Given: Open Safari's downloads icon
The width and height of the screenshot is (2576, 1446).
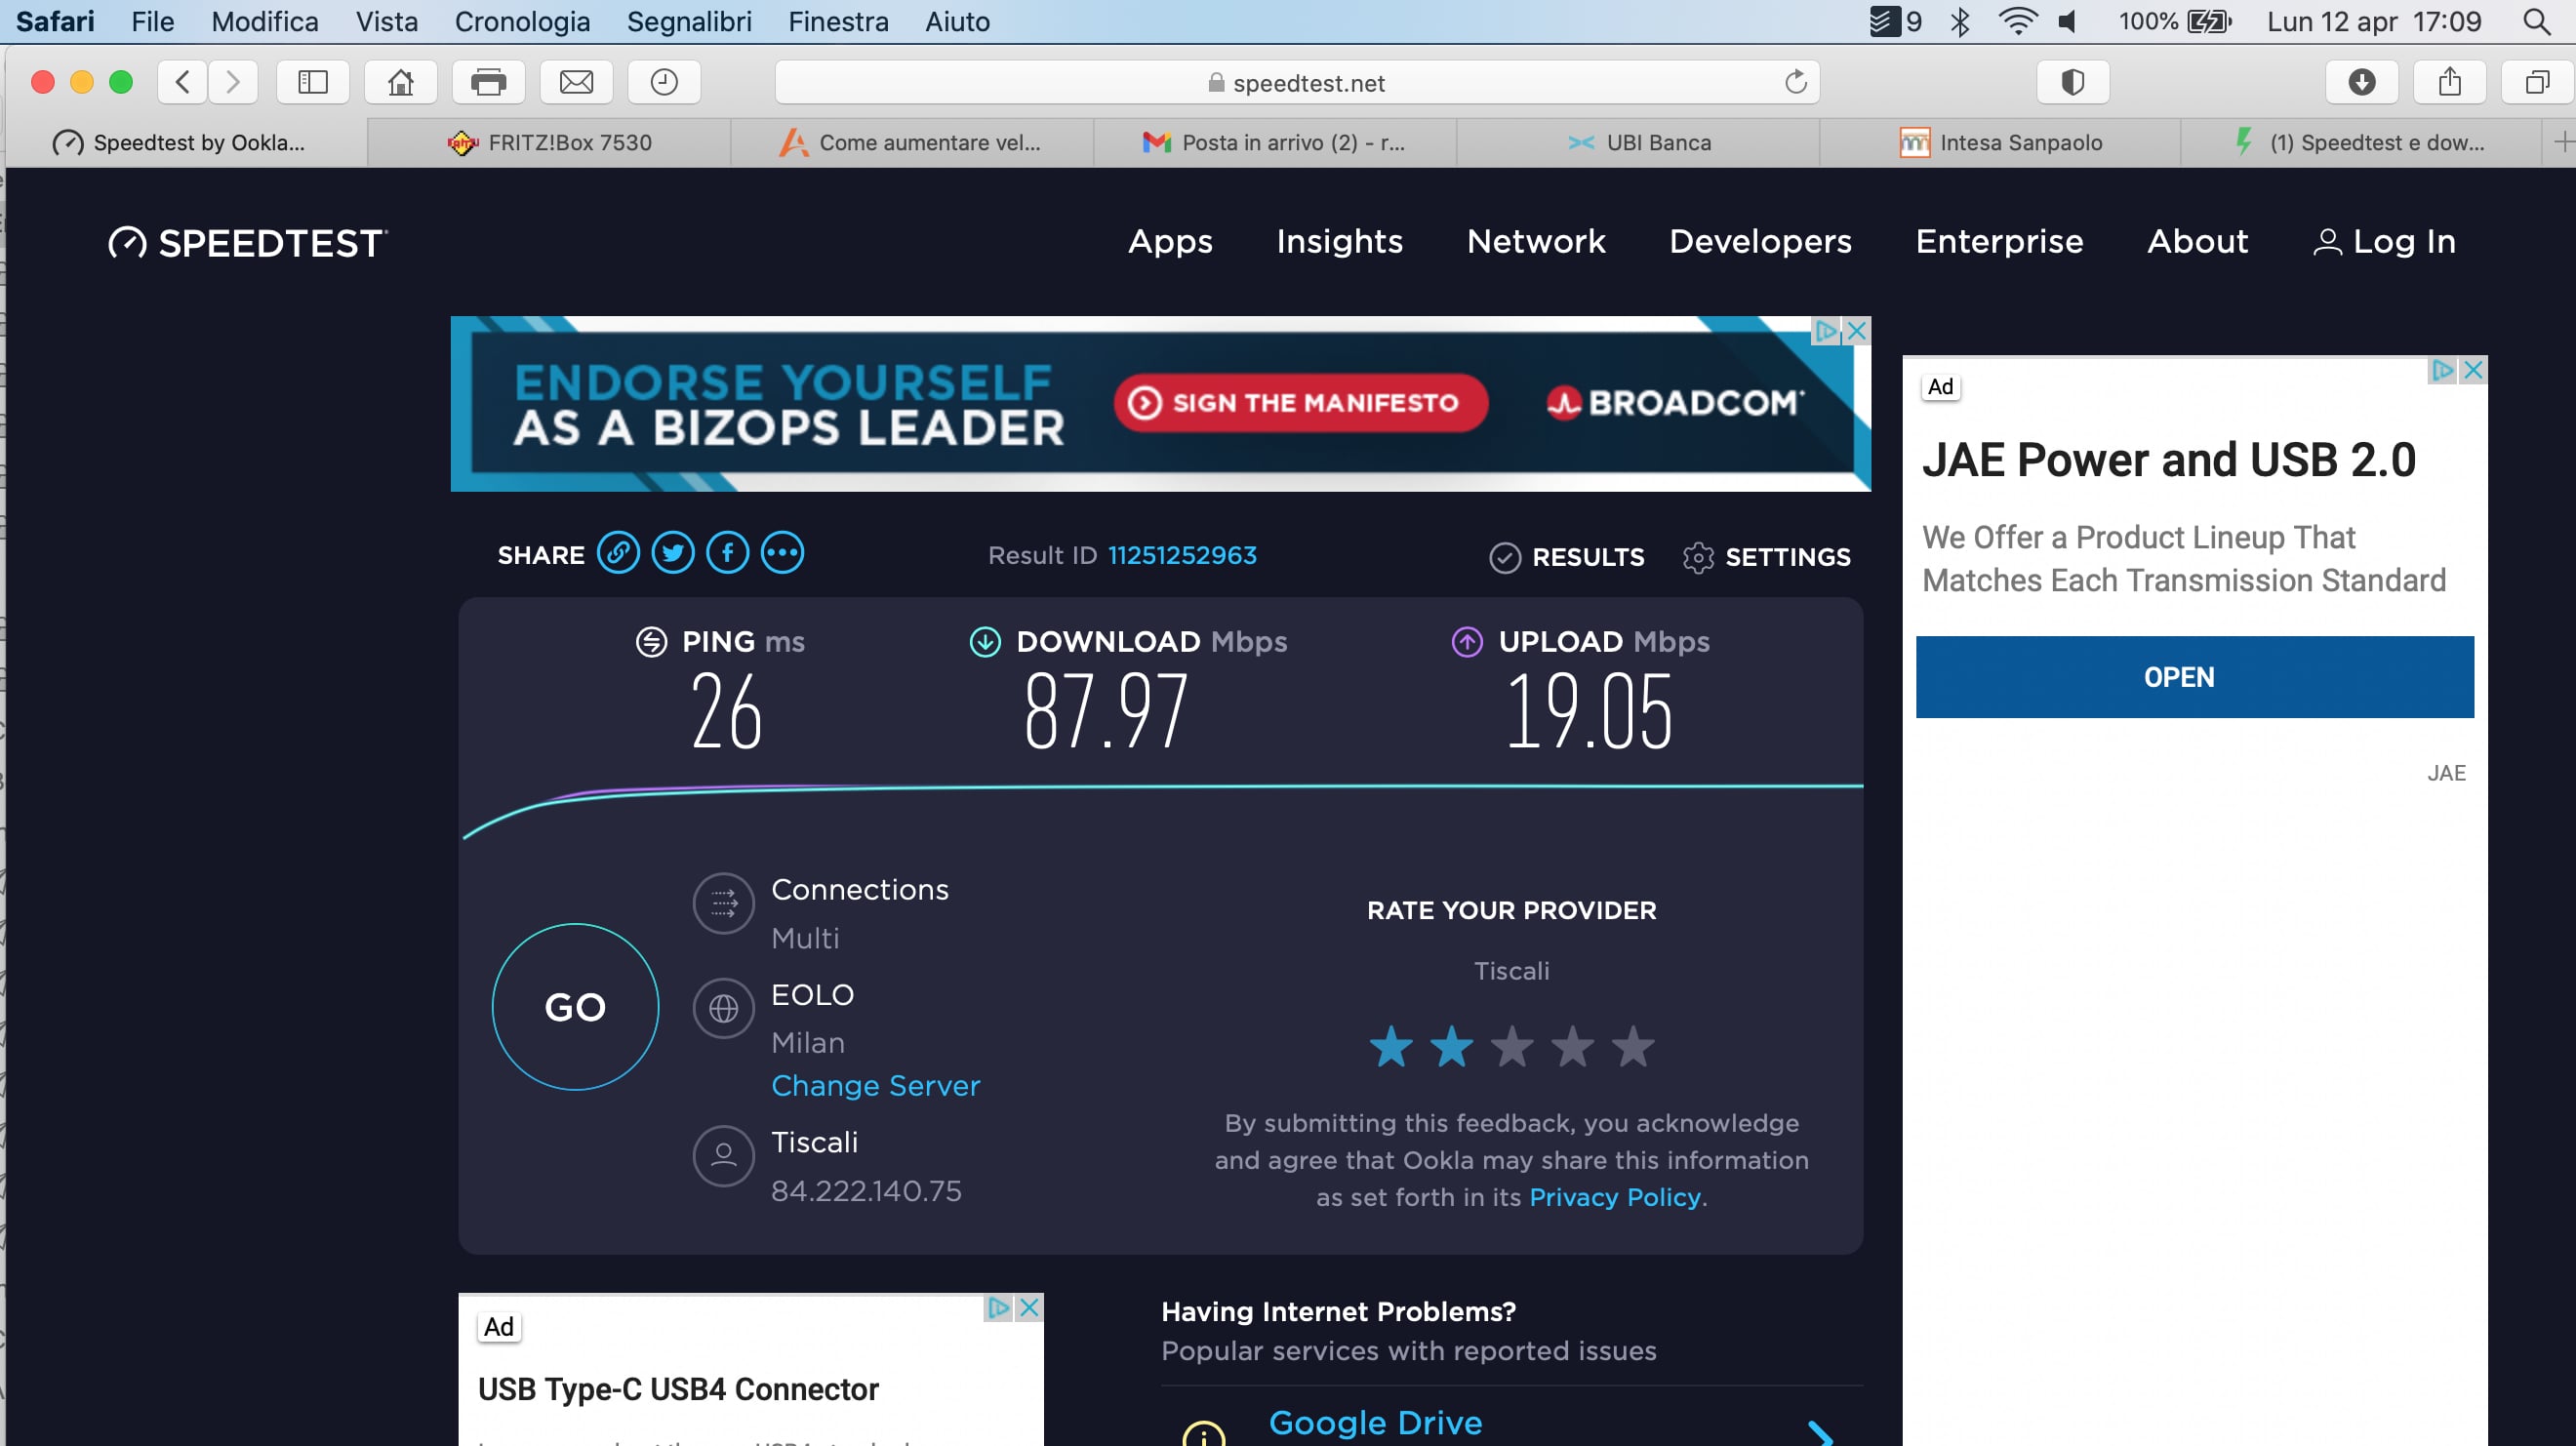Looking at the screenshot, I should 2361,82.
